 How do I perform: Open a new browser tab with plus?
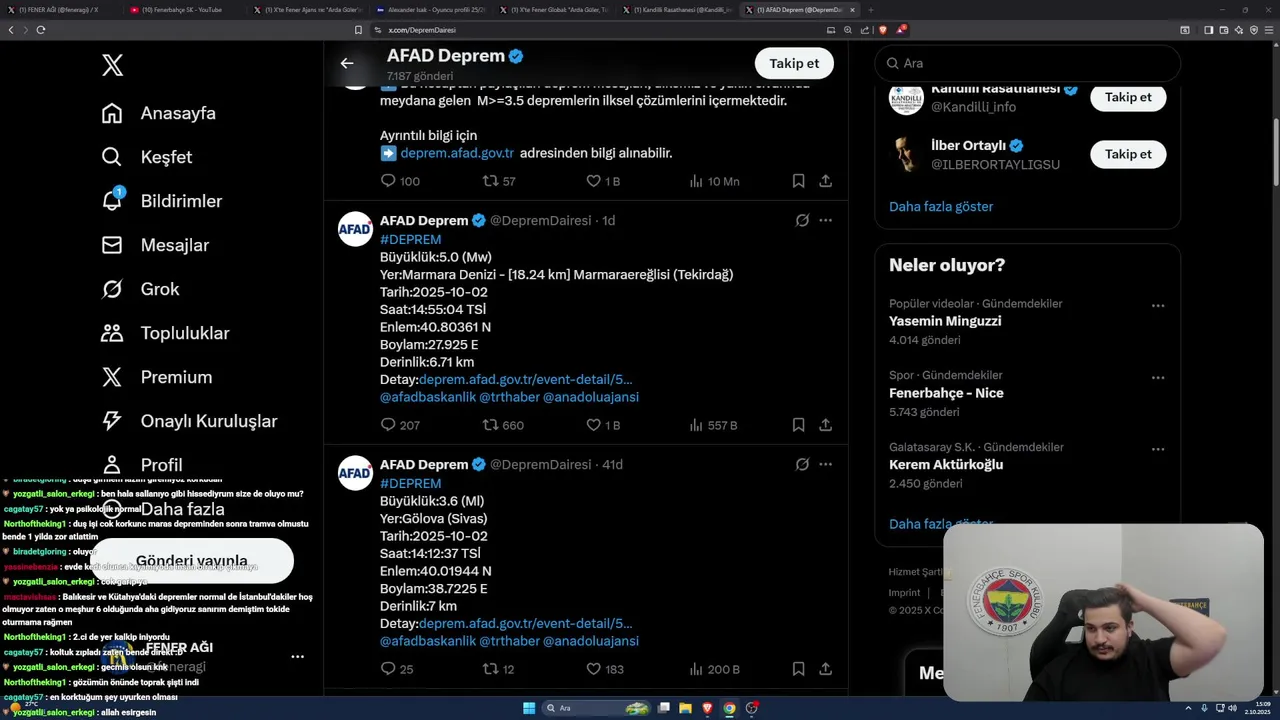coord(870,10)
